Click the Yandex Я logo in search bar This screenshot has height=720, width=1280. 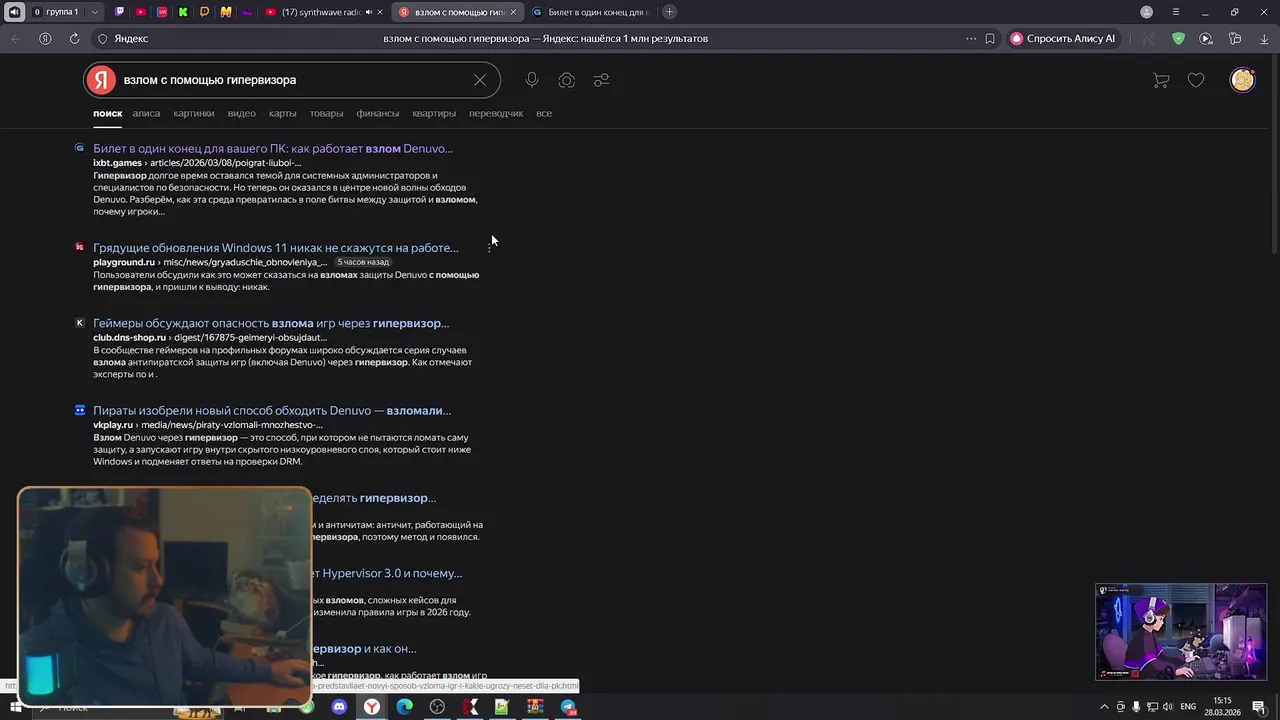(x=101, y=80)
